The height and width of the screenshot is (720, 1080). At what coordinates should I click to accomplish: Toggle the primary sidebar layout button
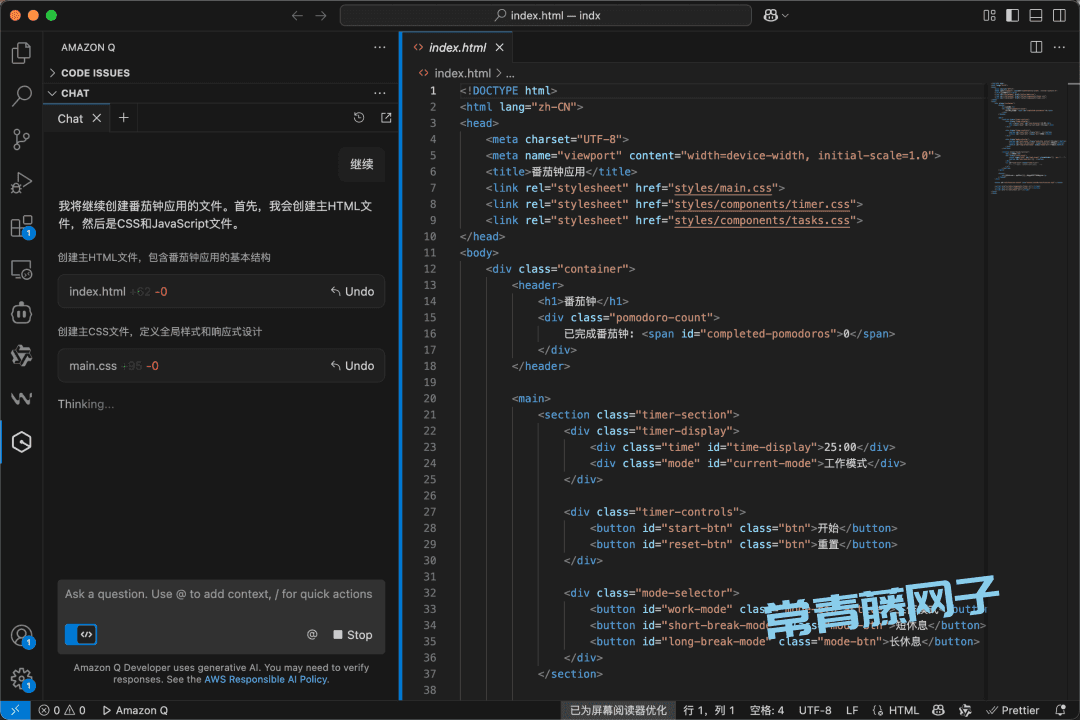click(x=1012, y=15)
